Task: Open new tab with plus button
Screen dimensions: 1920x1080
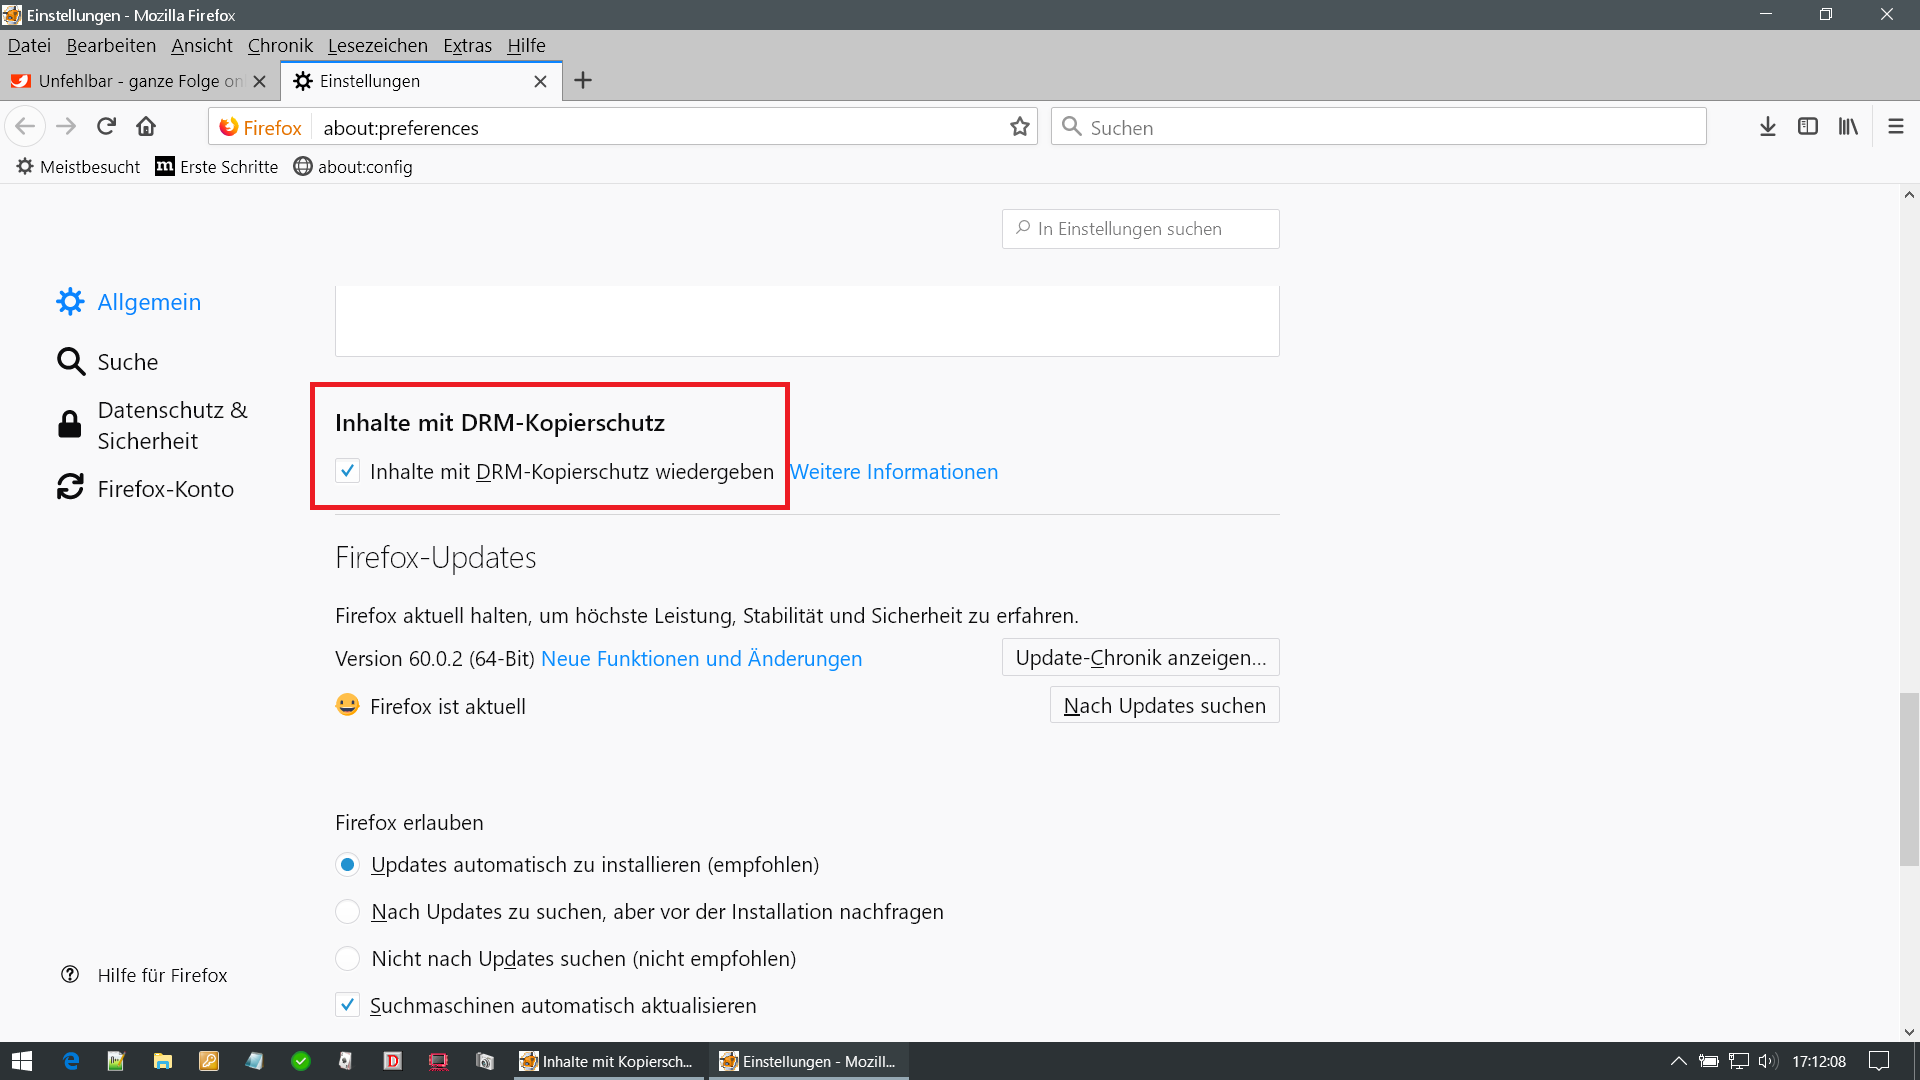Action: point(583,81)
